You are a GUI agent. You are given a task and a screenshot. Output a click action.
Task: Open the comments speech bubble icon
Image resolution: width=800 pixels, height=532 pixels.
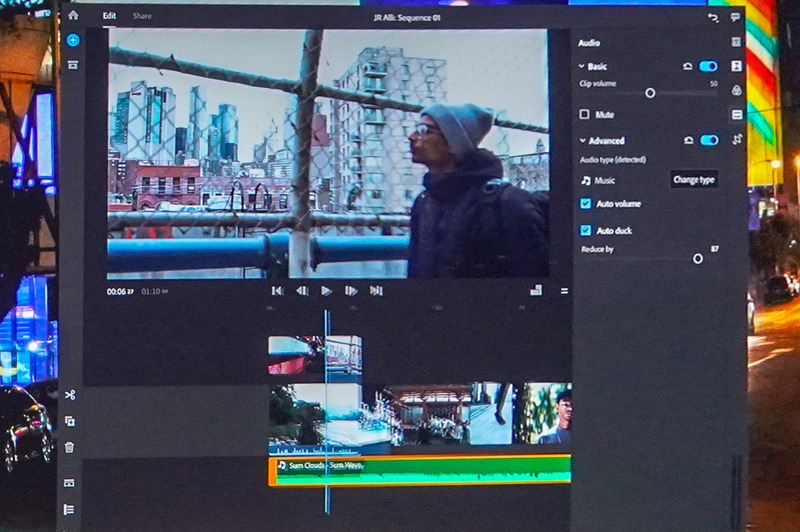[x=735, y=18]
